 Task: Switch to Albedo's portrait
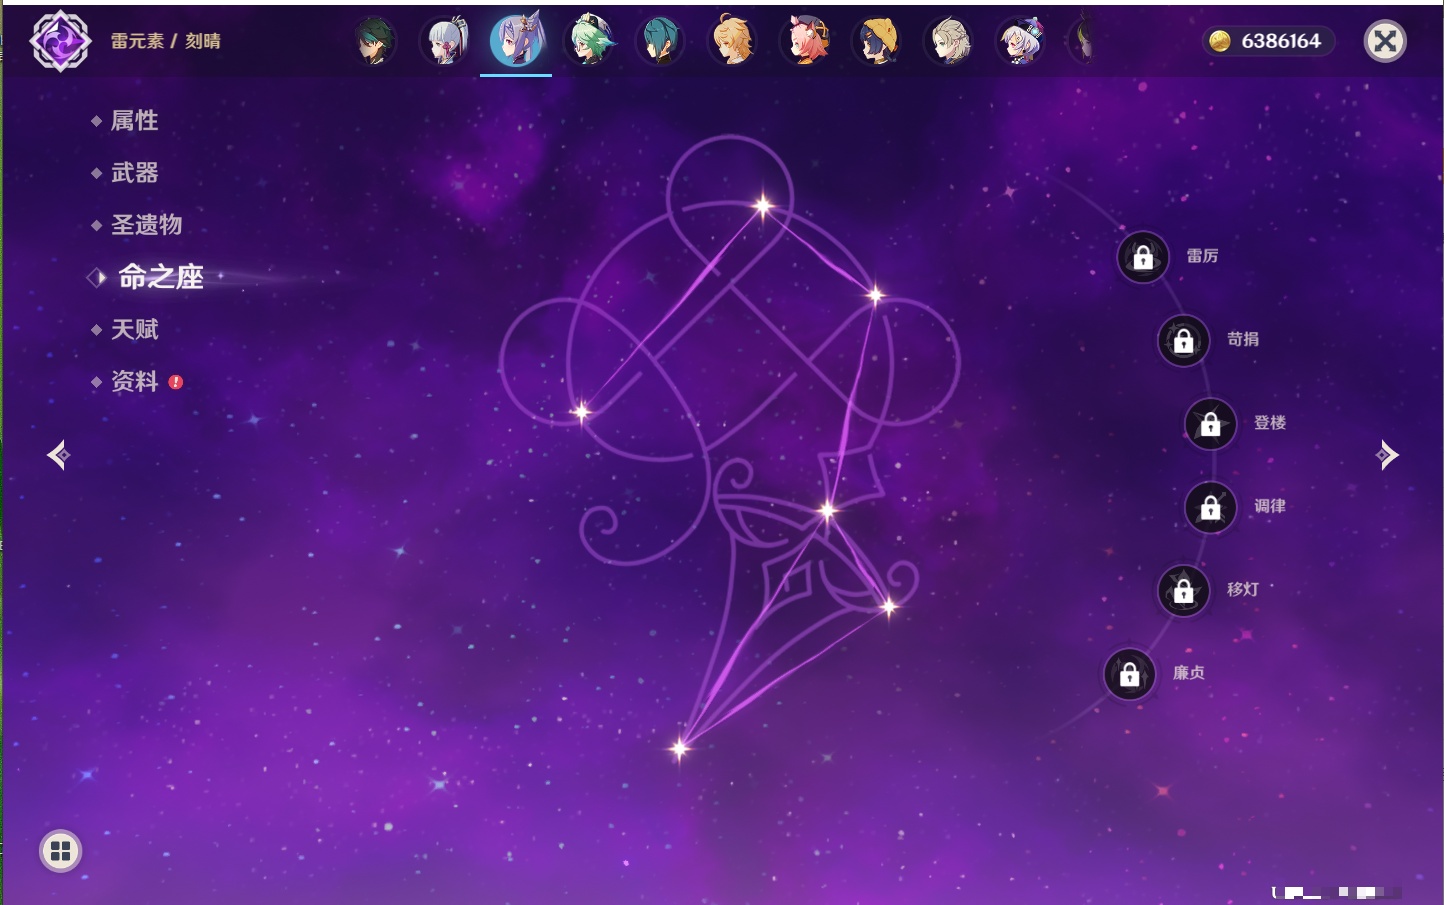[949, 42]
